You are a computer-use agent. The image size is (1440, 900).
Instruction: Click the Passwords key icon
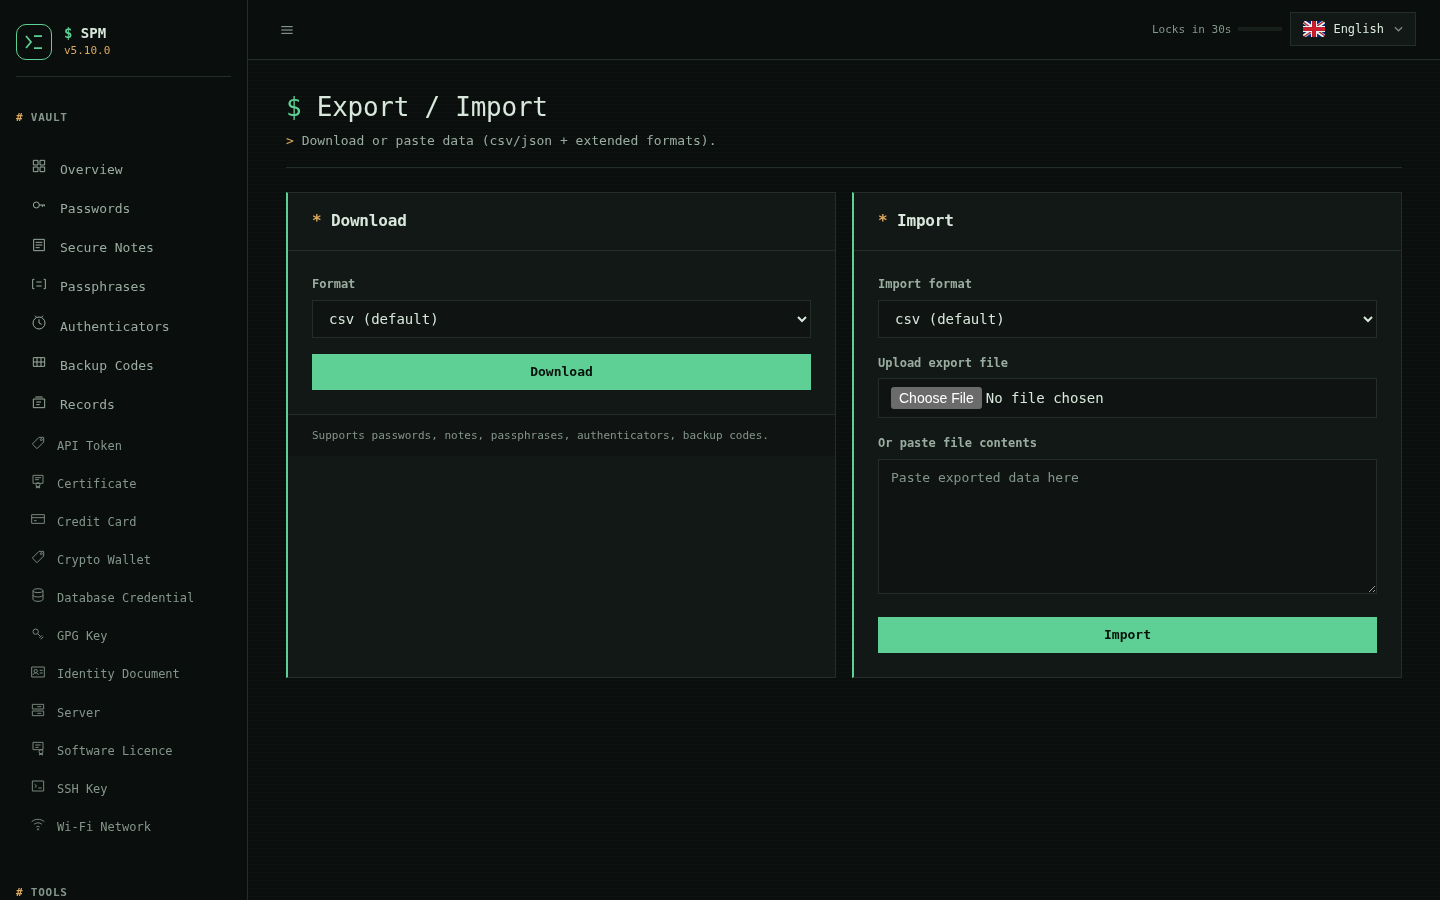pyautogui.click(x=39, y=205)
